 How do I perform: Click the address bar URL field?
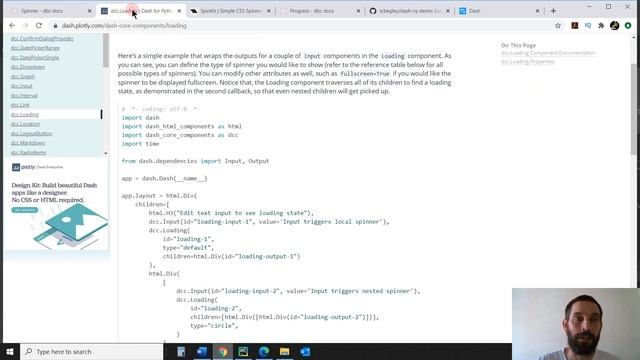point(302,25)
